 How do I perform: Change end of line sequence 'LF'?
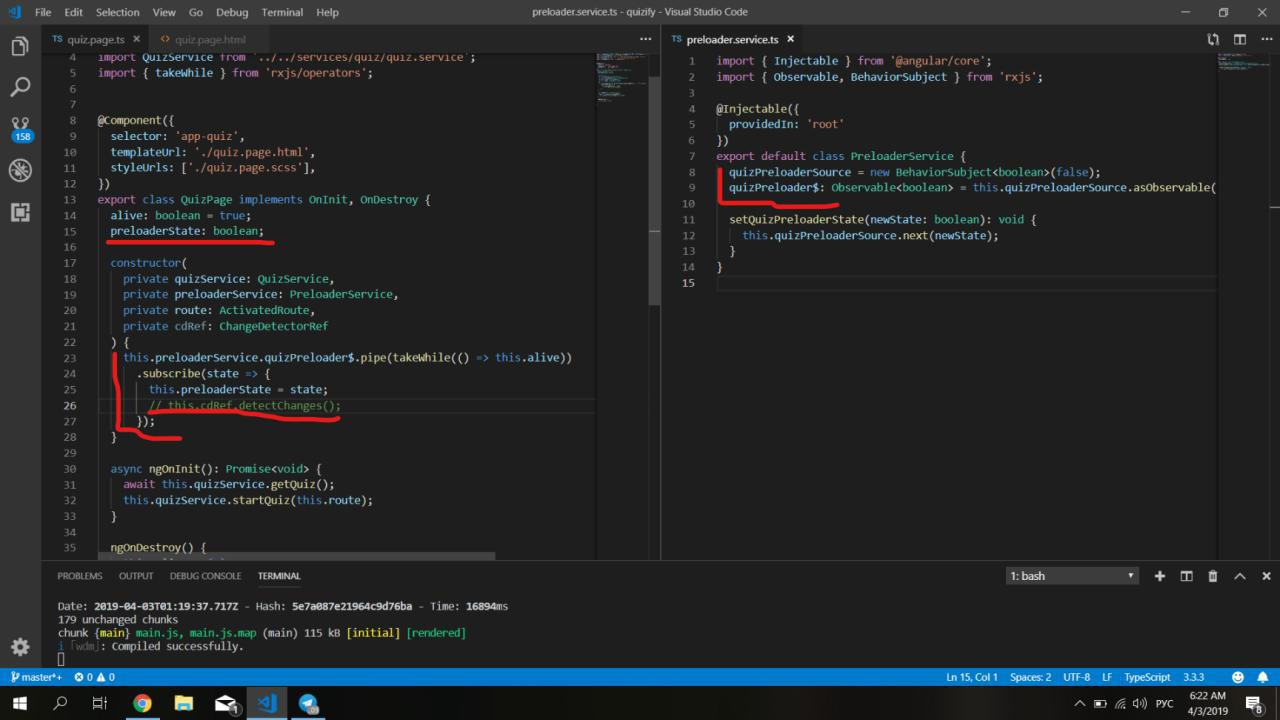[x=1107, y=677]
